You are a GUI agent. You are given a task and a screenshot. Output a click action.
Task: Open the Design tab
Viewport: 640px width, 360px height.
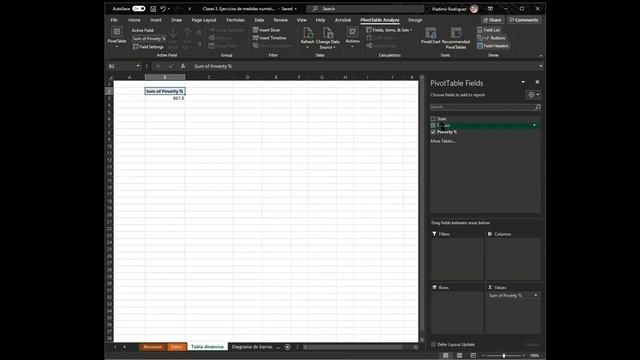[415, 20]
